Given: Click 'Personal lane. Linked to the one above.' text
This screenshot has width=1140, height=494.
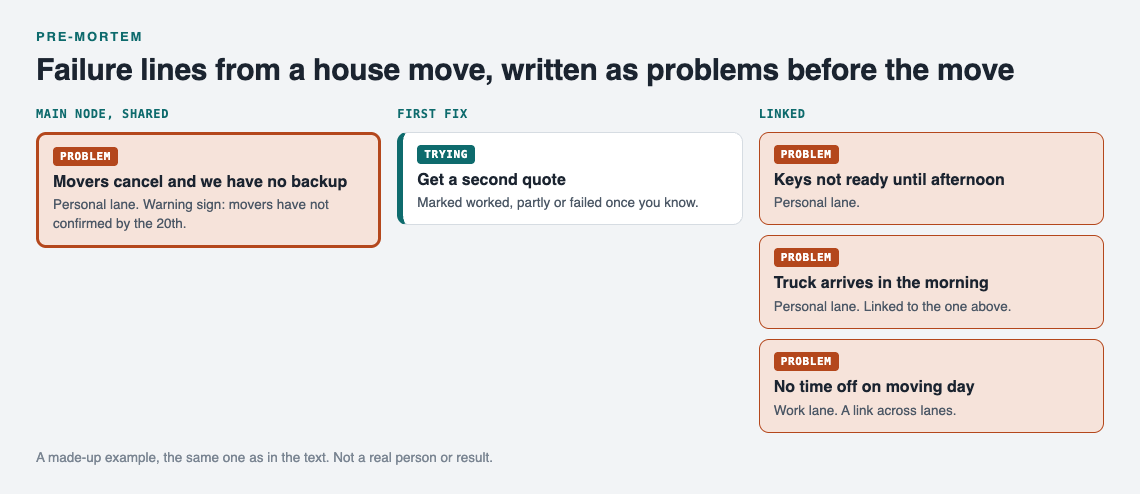Looking at the screenshot, I should (892, 306).
